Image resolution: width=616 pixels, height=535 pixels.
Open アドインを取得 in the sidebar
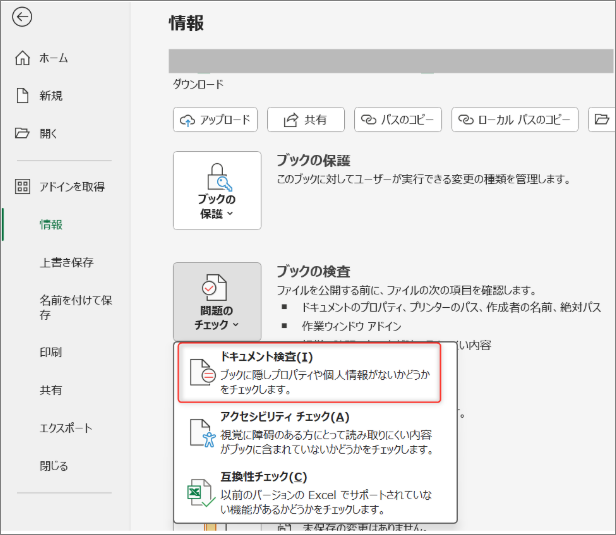[72, 187]
